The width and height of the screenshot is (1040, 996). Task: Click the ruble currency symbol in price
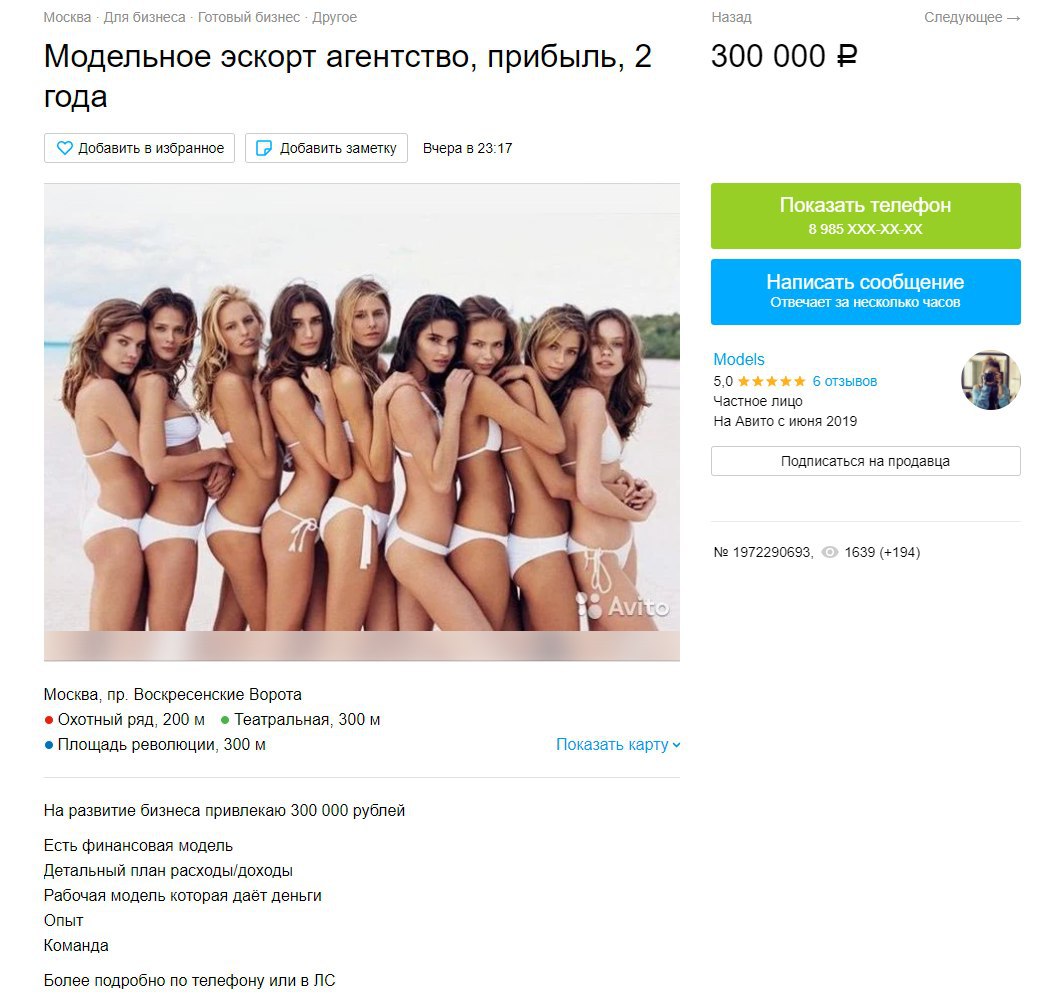coord(847,56)
